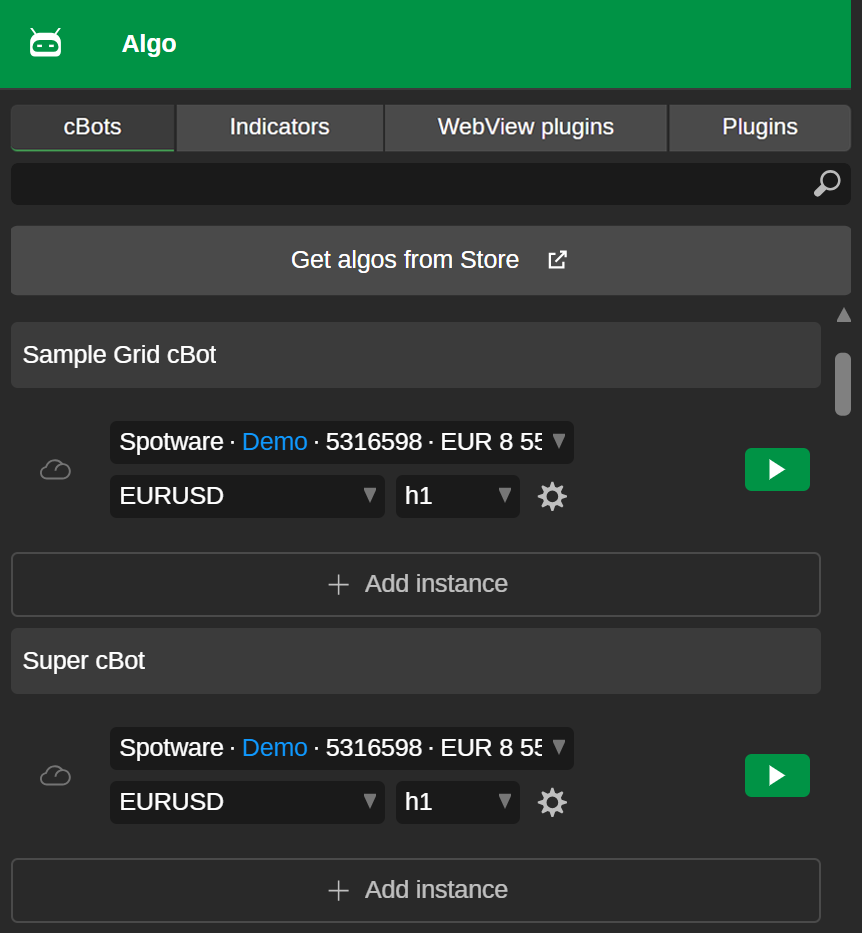Screen dimensions: 862x933
Task: Go to the Plugins tab
Action: 759,128
